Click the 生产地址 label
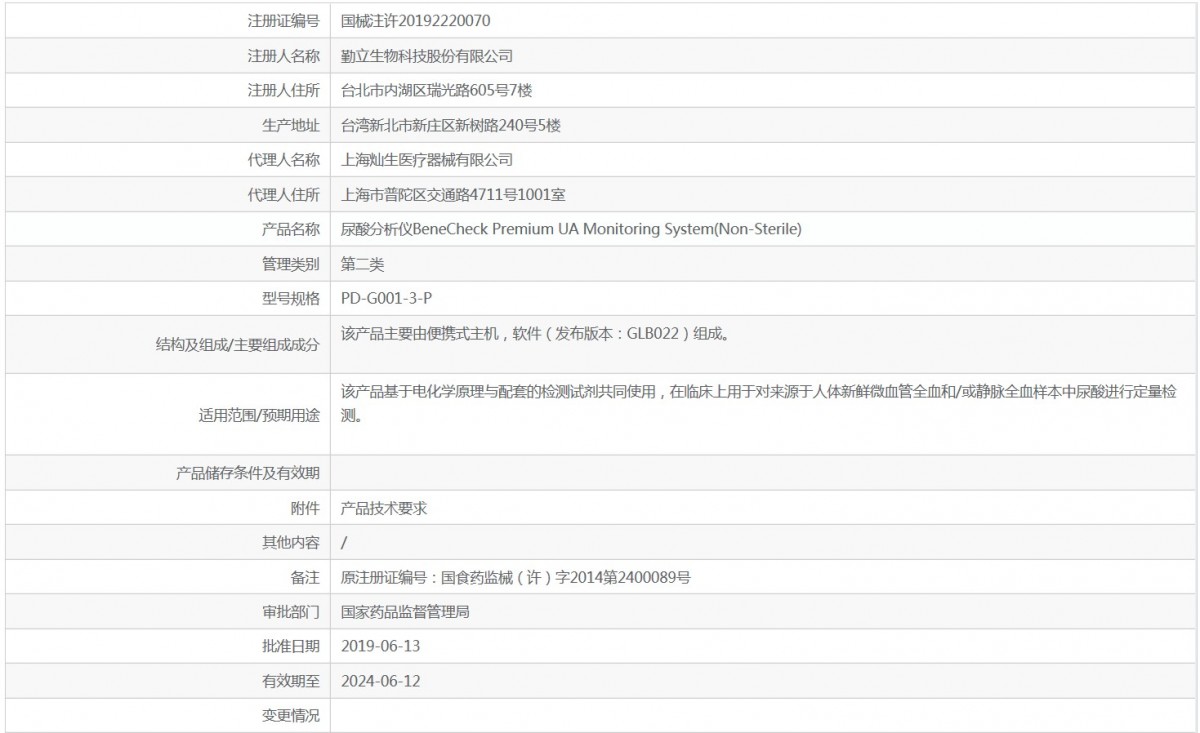The image size is (1200, 733). pyautogui.click(x=291, y=125)
